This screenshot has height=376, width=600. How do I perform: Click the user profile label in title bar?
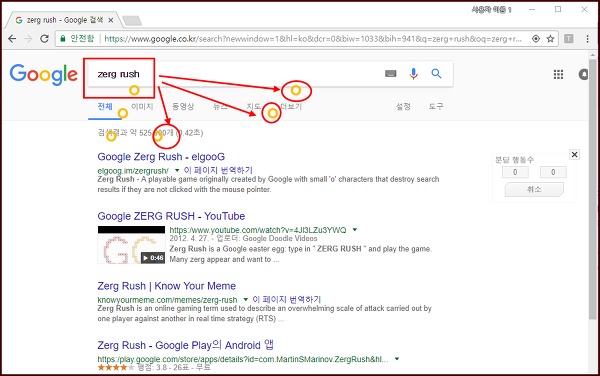[x=491, y=10]
